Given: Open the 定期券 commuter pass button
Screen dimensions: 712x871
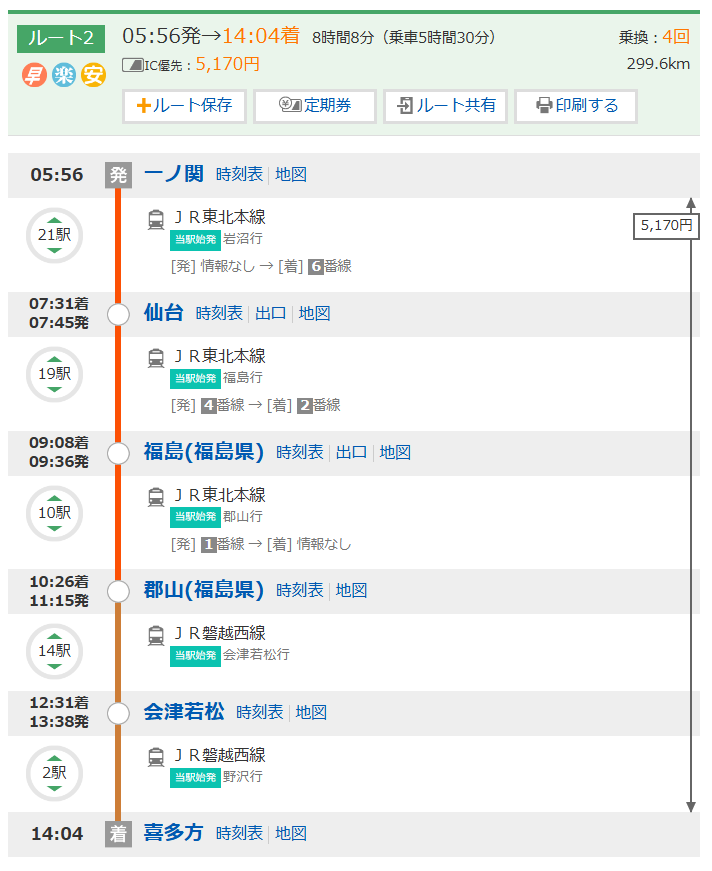Looking at the screenshot, I should tap(315, 106).
